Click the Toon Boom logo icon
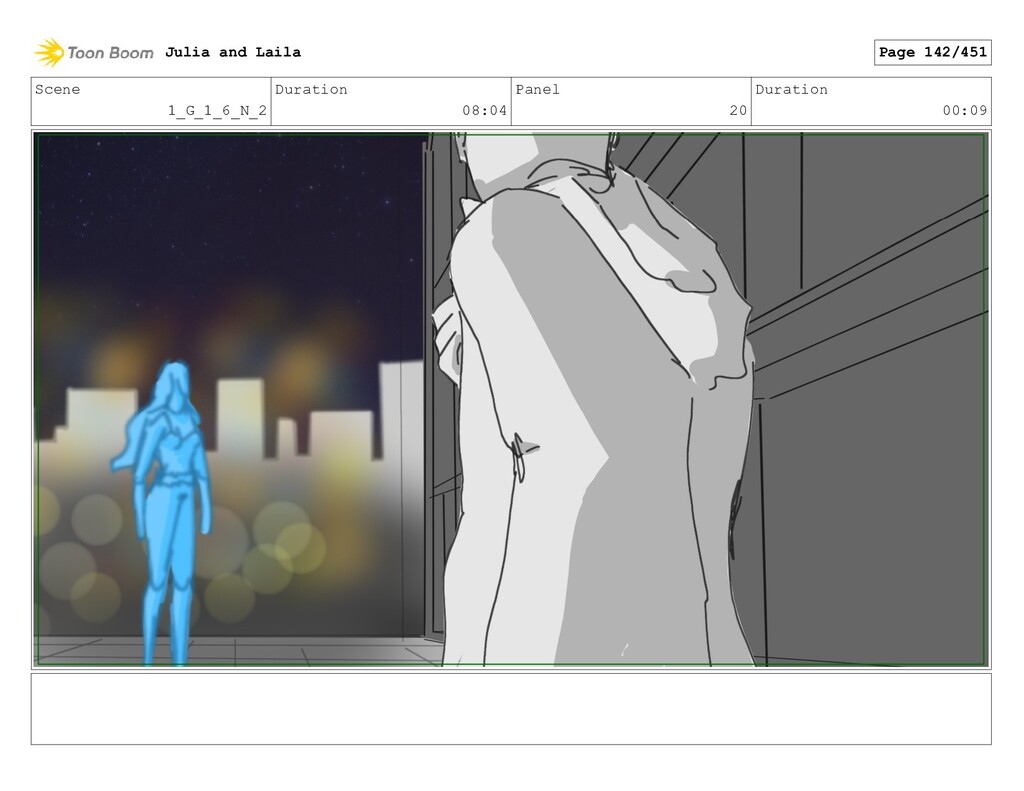Image resolution: width=1024 pixels, height=791 pixels. [49, 53]
